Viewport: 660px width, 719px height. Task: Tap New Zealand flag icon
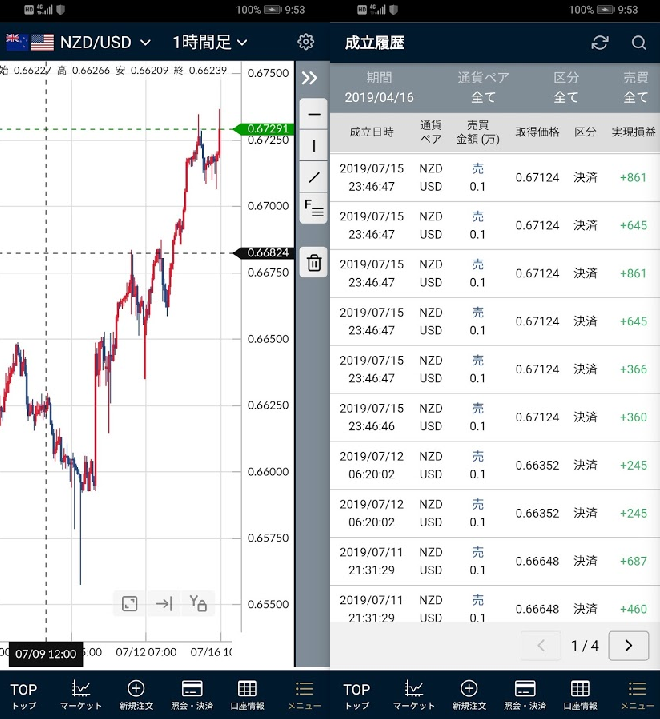pos(17,42)
